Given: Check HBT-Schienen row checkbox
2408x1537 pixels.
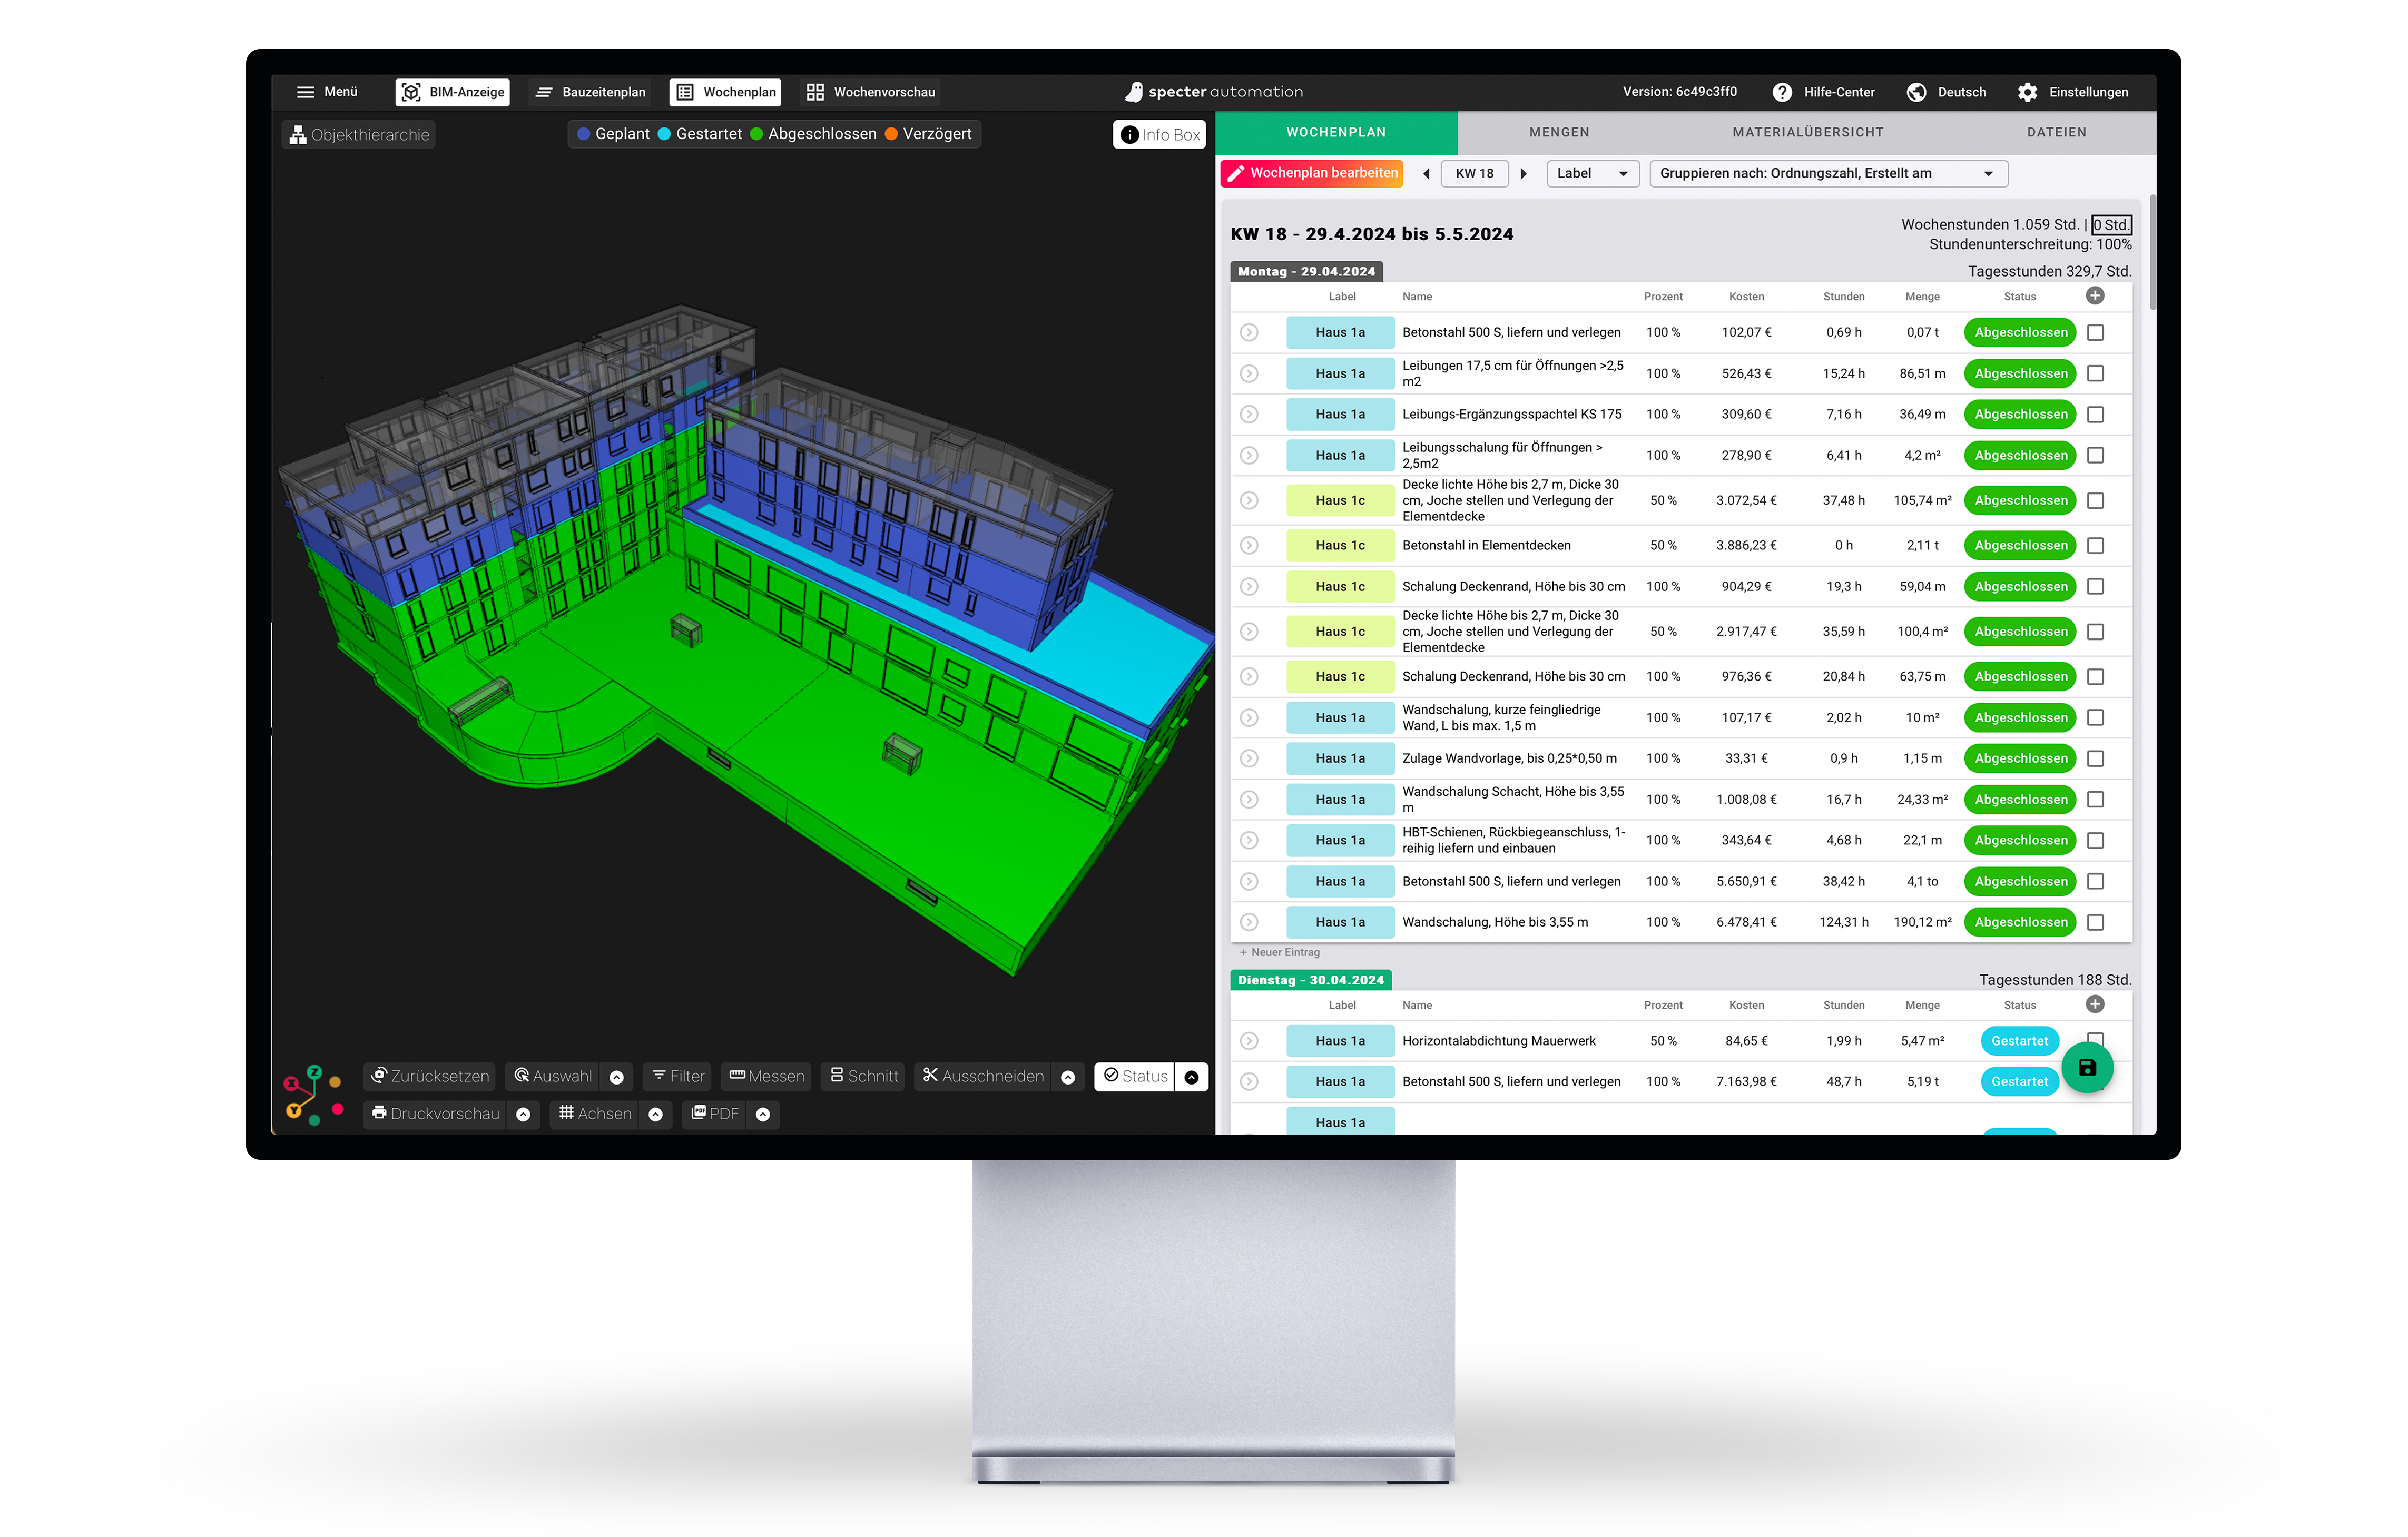Looking at the screenshot, I should coord(2096,841).
